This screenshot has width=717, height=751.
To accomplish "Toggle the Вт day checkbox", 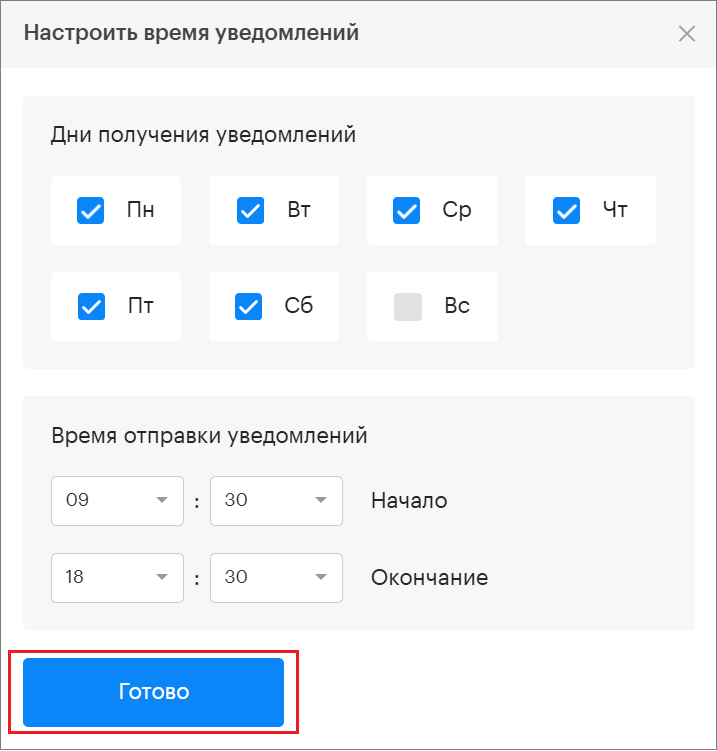I will 250,211.
